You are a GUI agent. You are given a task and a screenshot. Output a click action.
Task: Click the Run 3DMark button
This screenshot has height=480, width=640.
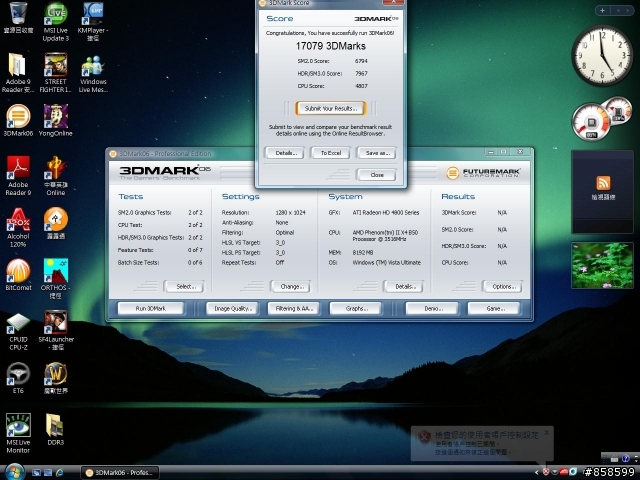click(151, 309)
